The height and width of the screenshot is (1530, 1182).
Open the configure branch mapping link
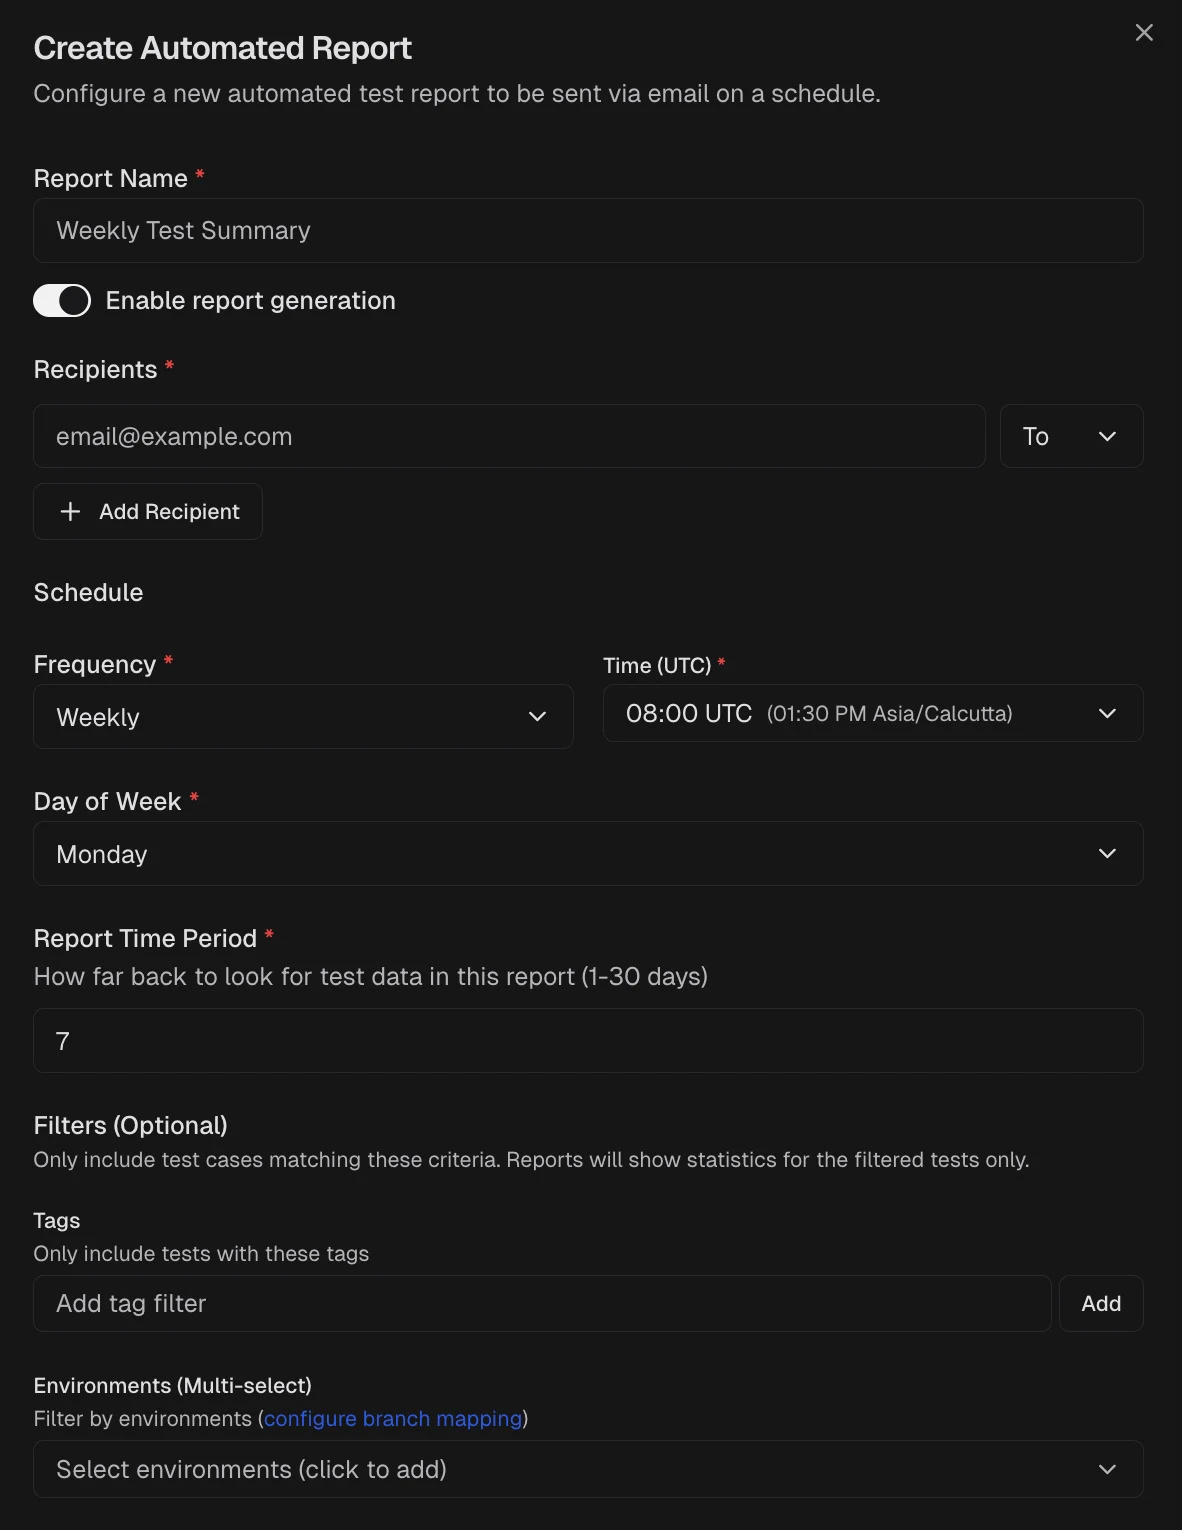click(x=391, y=1418)
